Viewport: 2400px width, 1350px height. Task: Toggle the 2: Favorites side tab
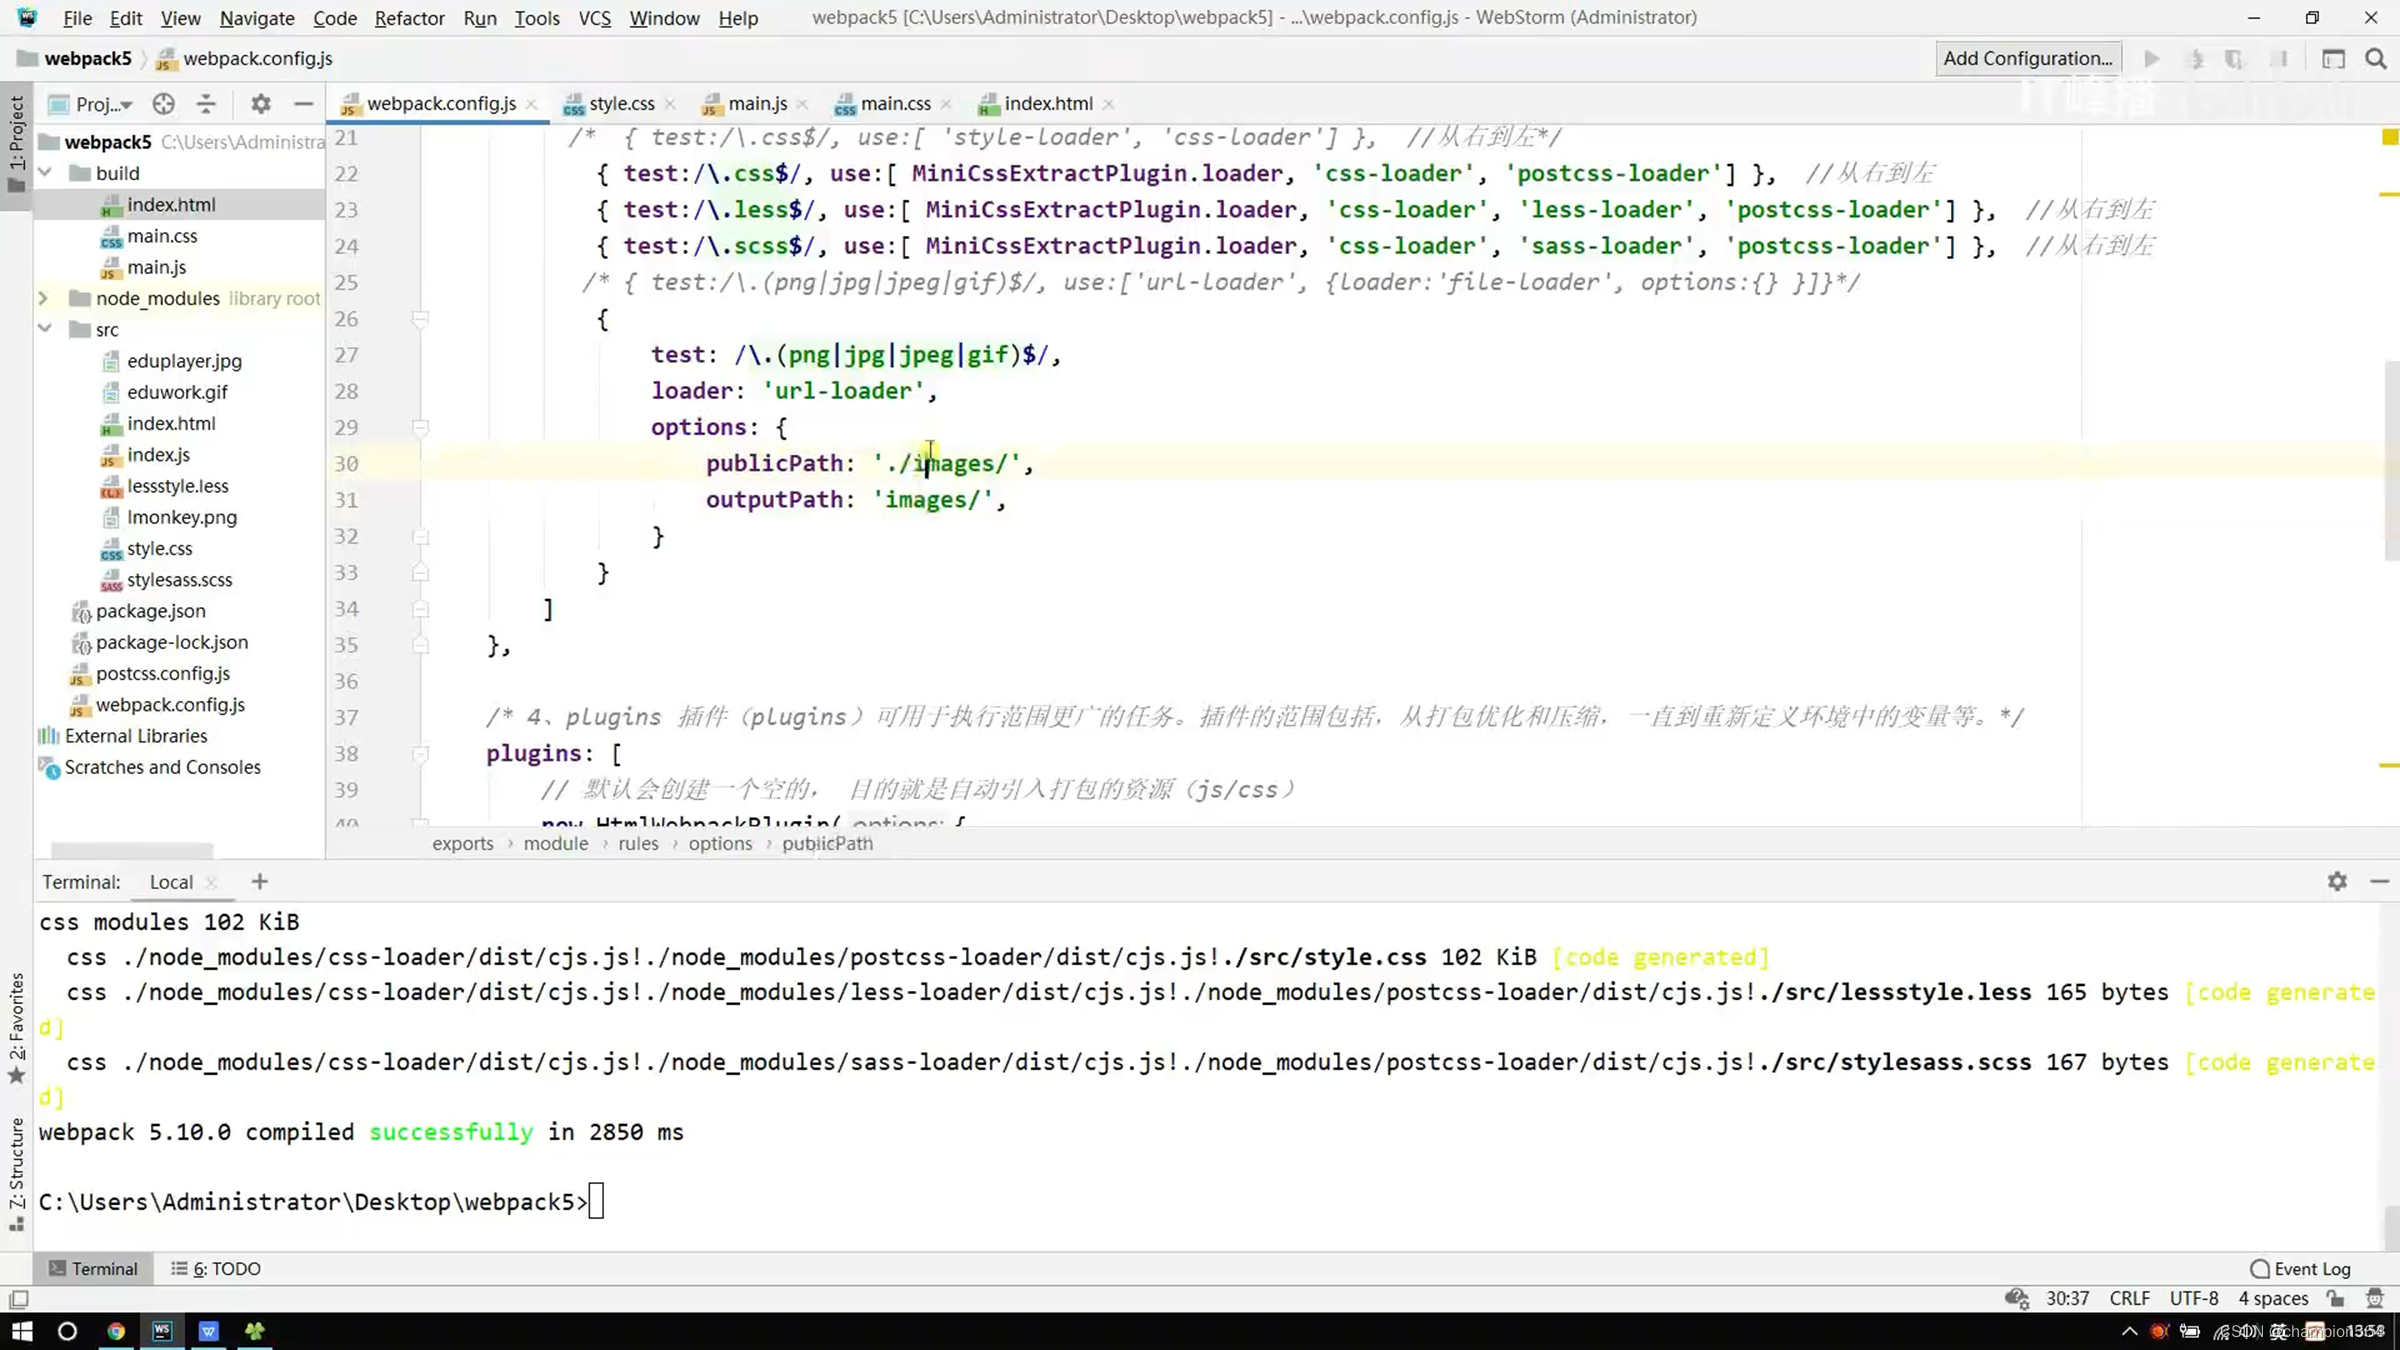click(16, 1028)
